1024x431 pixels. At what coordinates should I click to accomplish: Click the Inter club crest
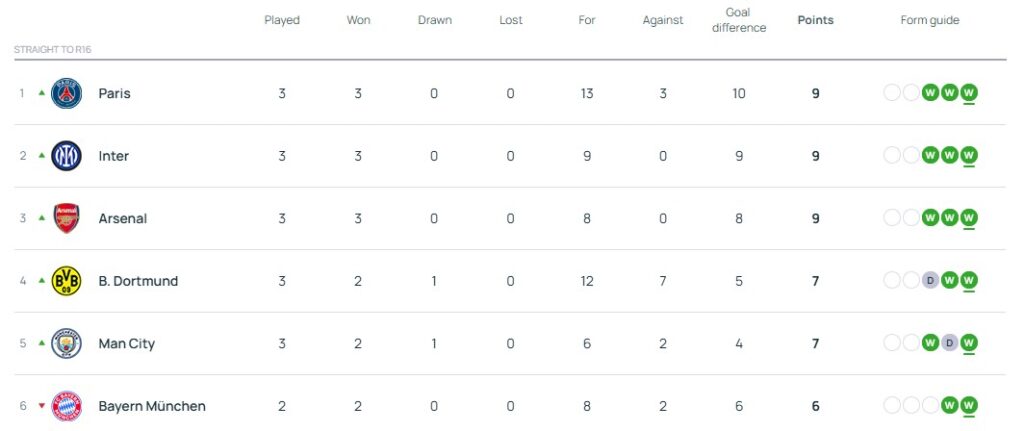point(66,156)
